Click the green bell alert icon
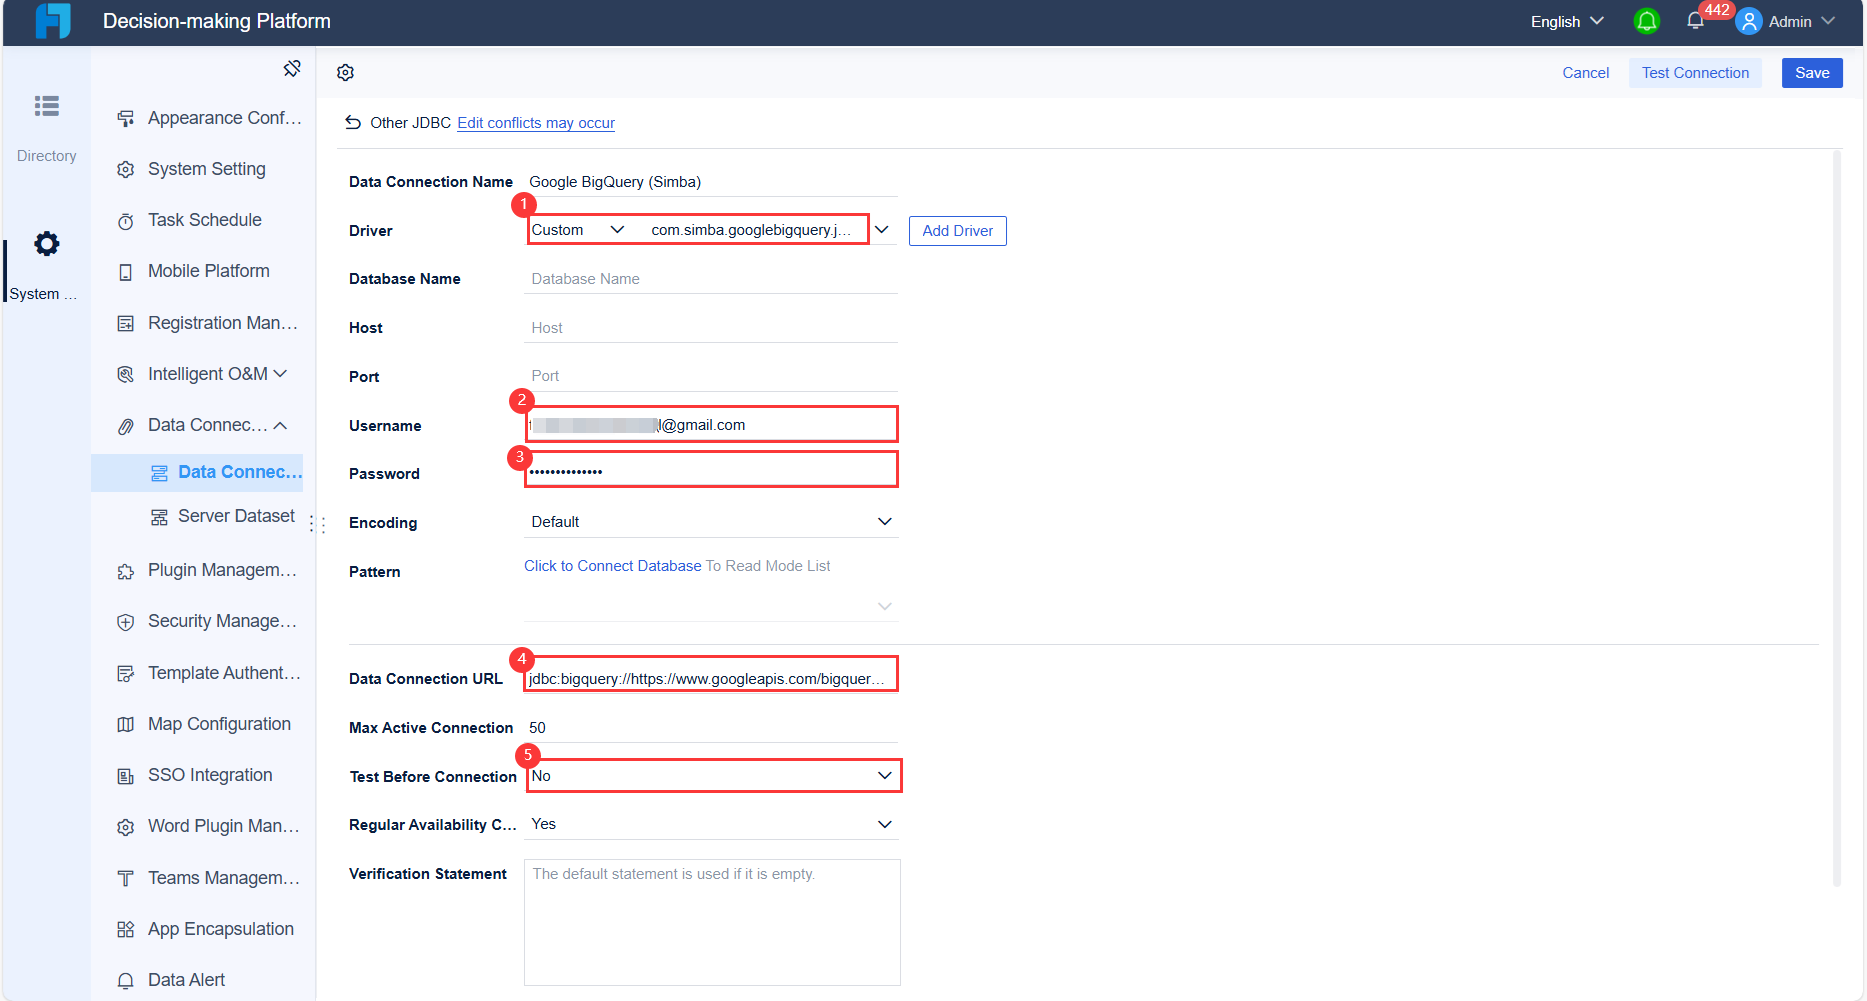 (1646, 21)
